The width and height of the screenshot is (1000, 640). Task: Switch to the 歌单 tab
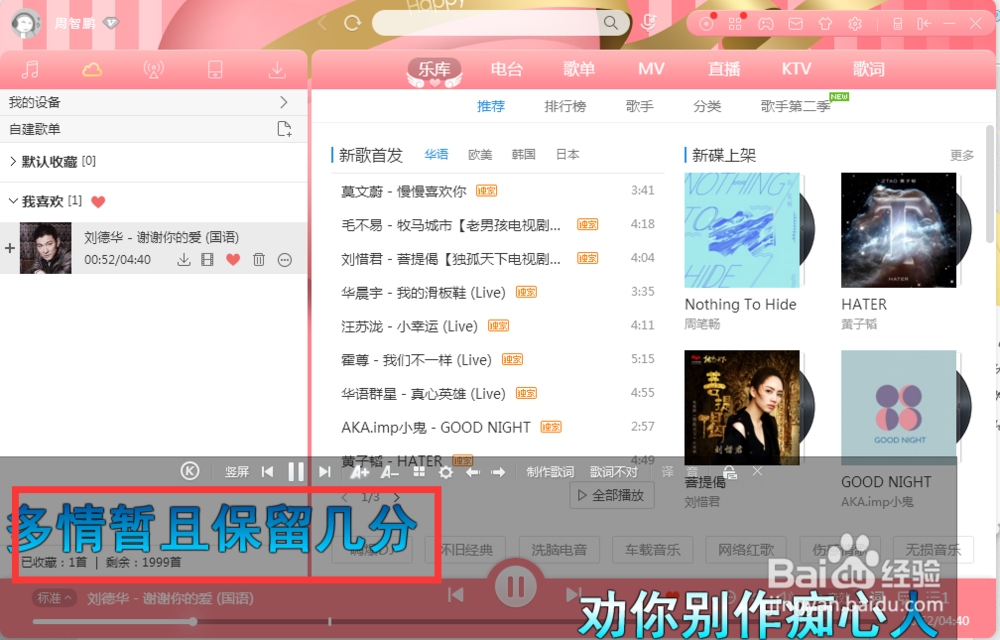(x=579, y=69)
